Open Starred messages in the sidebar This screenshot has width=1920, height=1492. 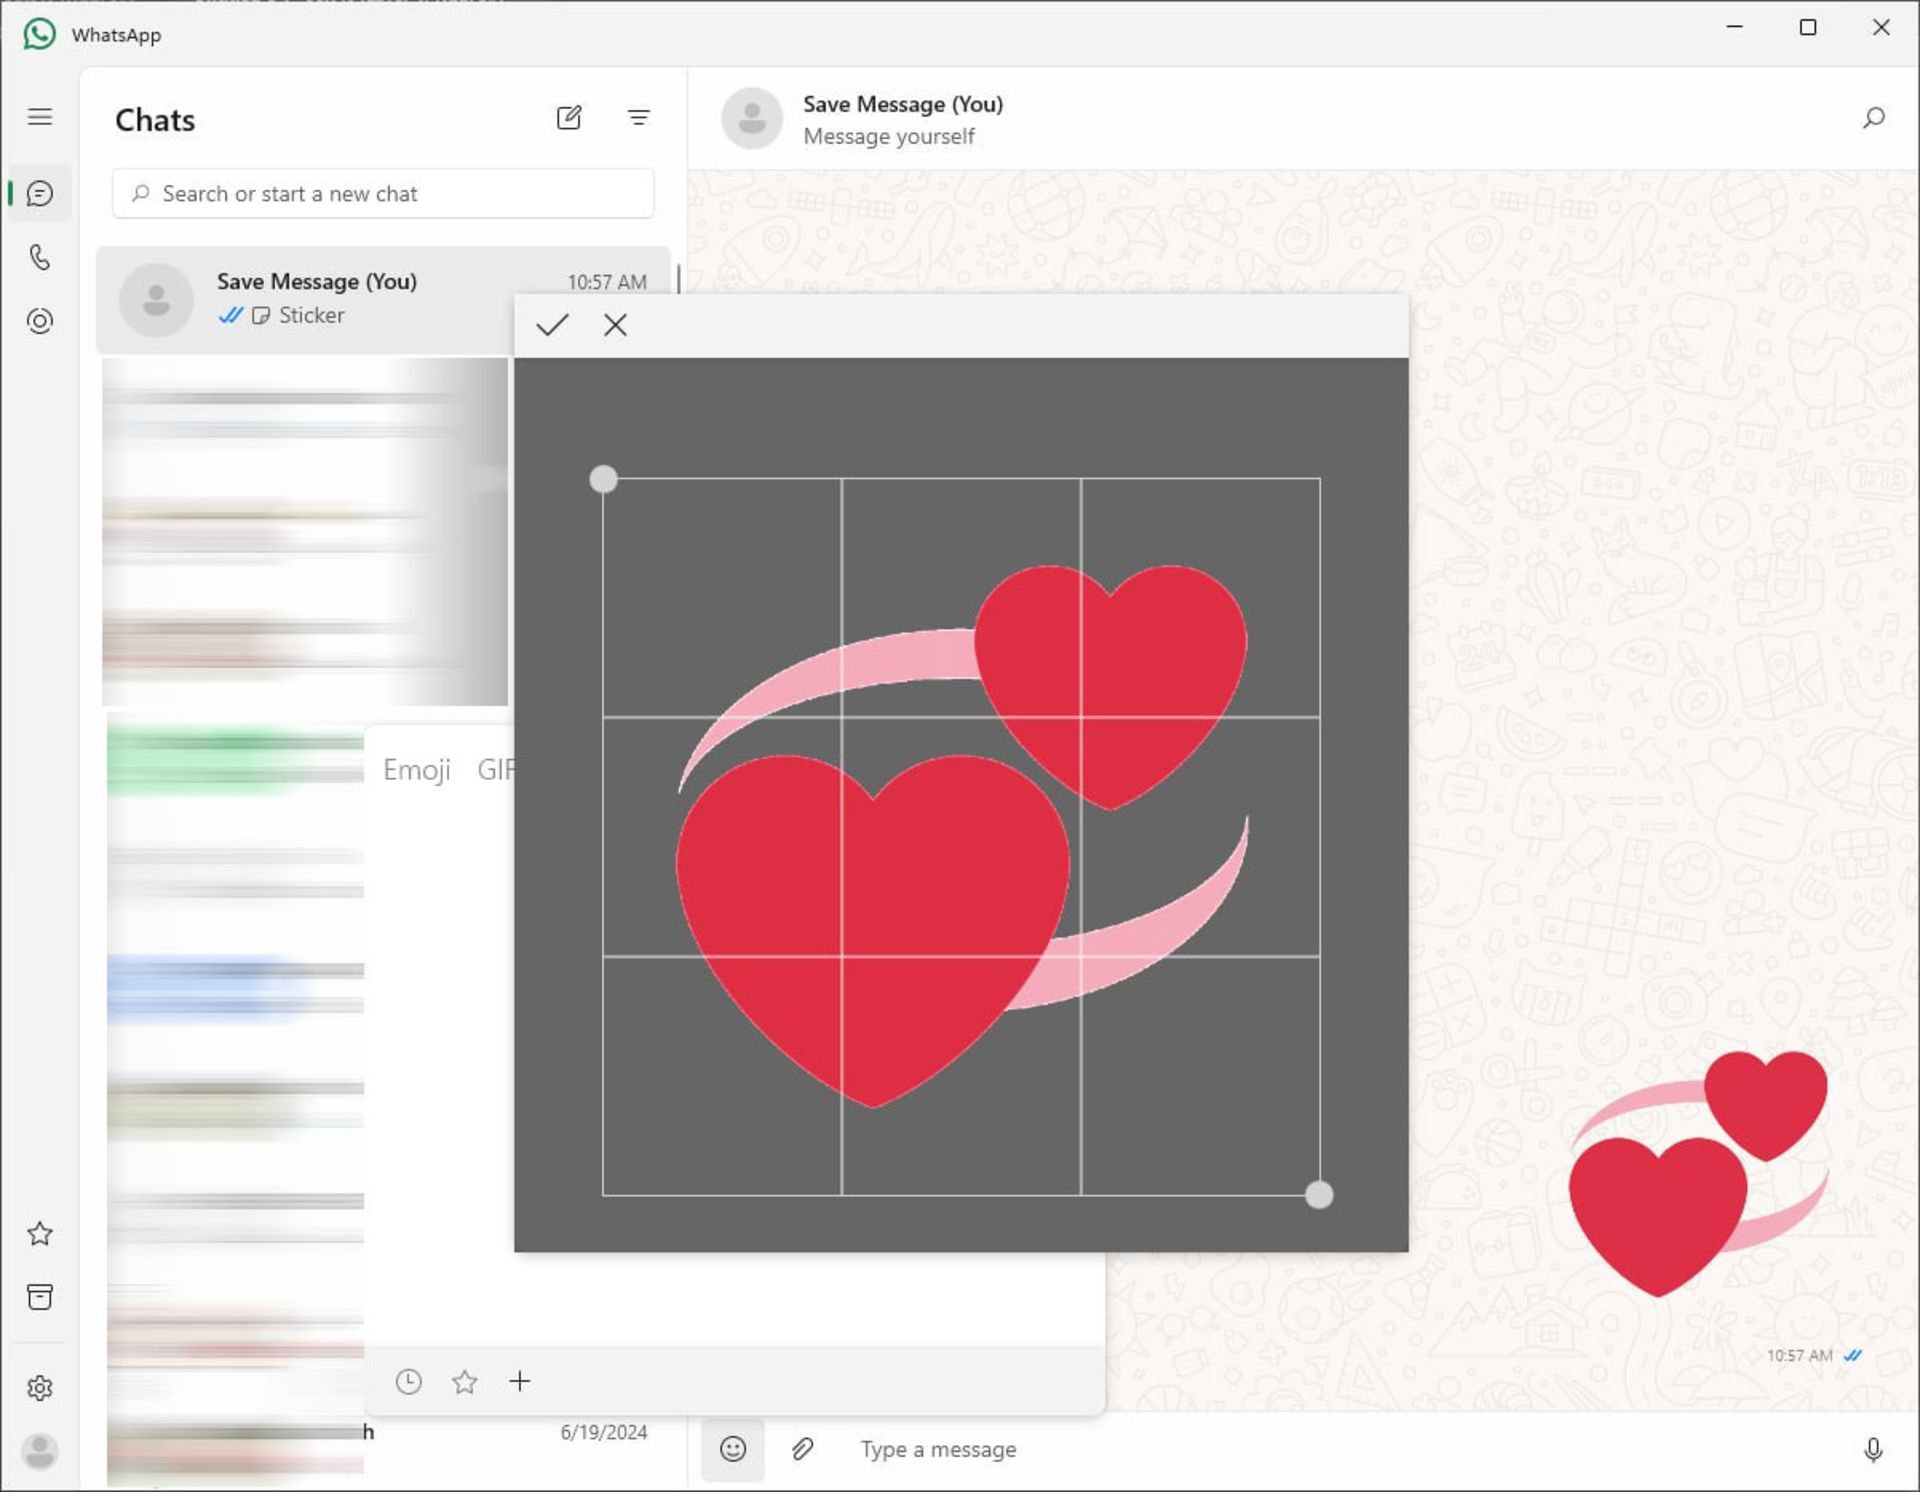point(40,1234)
